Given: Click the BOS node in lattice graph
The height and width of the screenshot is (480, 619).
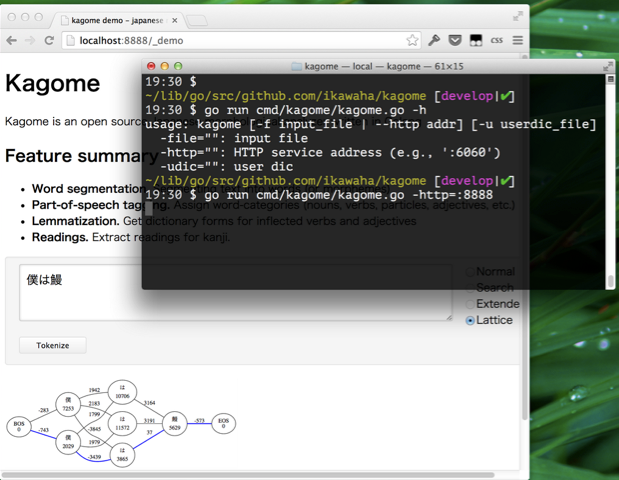Looking at the screenshot, I should [19, 426].
